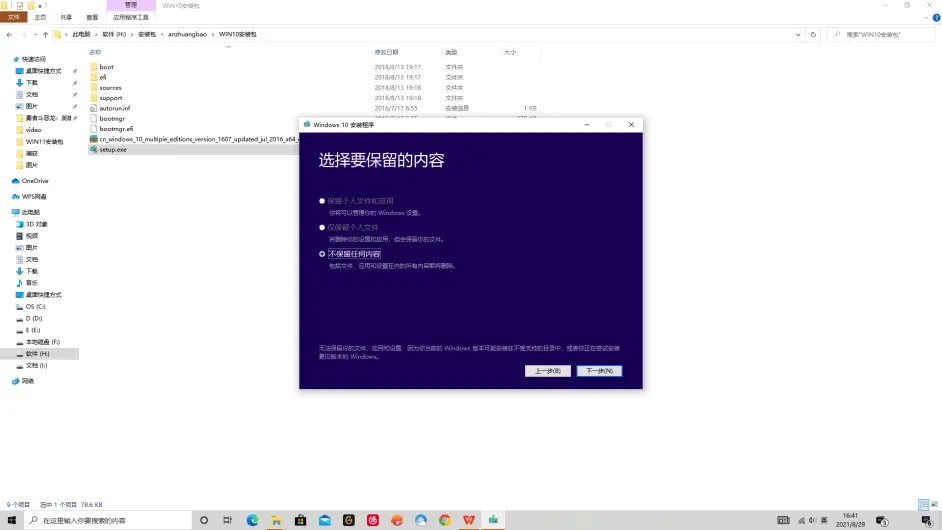Screen dimensions: 942x530
Task: Open WPS Office from the taskbar
Action: pyautogui.click(x=469, y=520)
